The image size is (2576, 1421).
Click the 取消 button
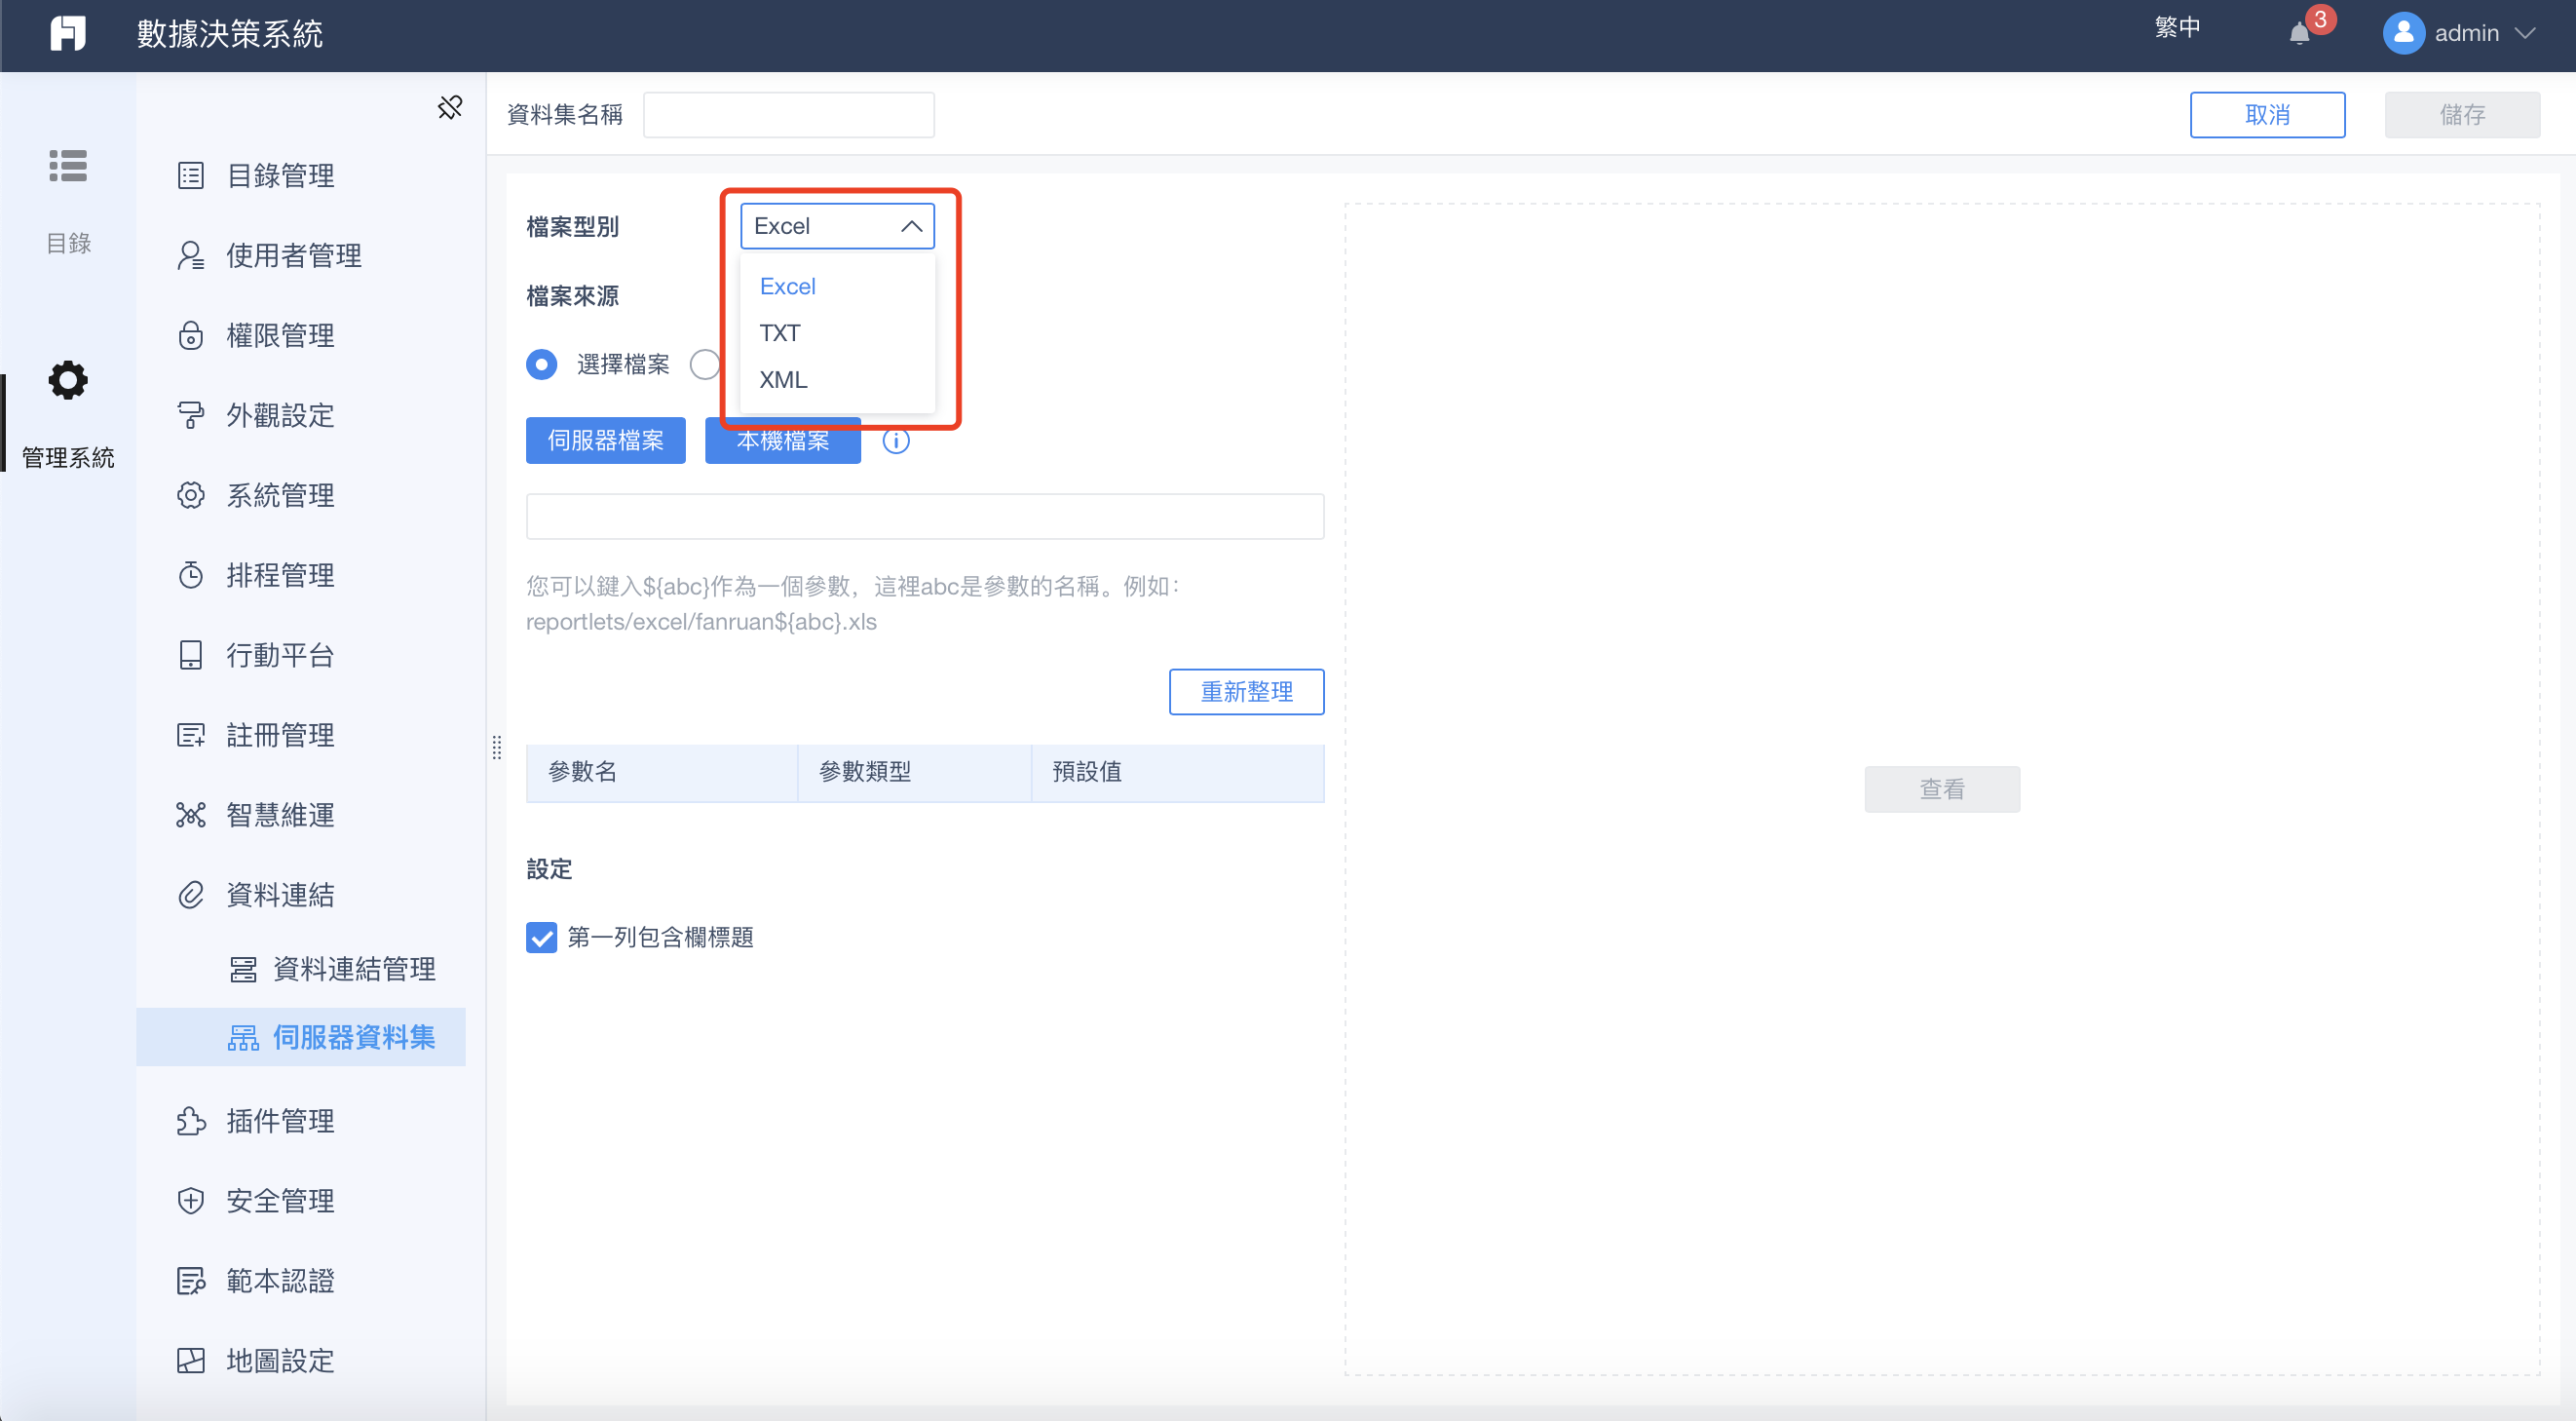click(2267, 115)
